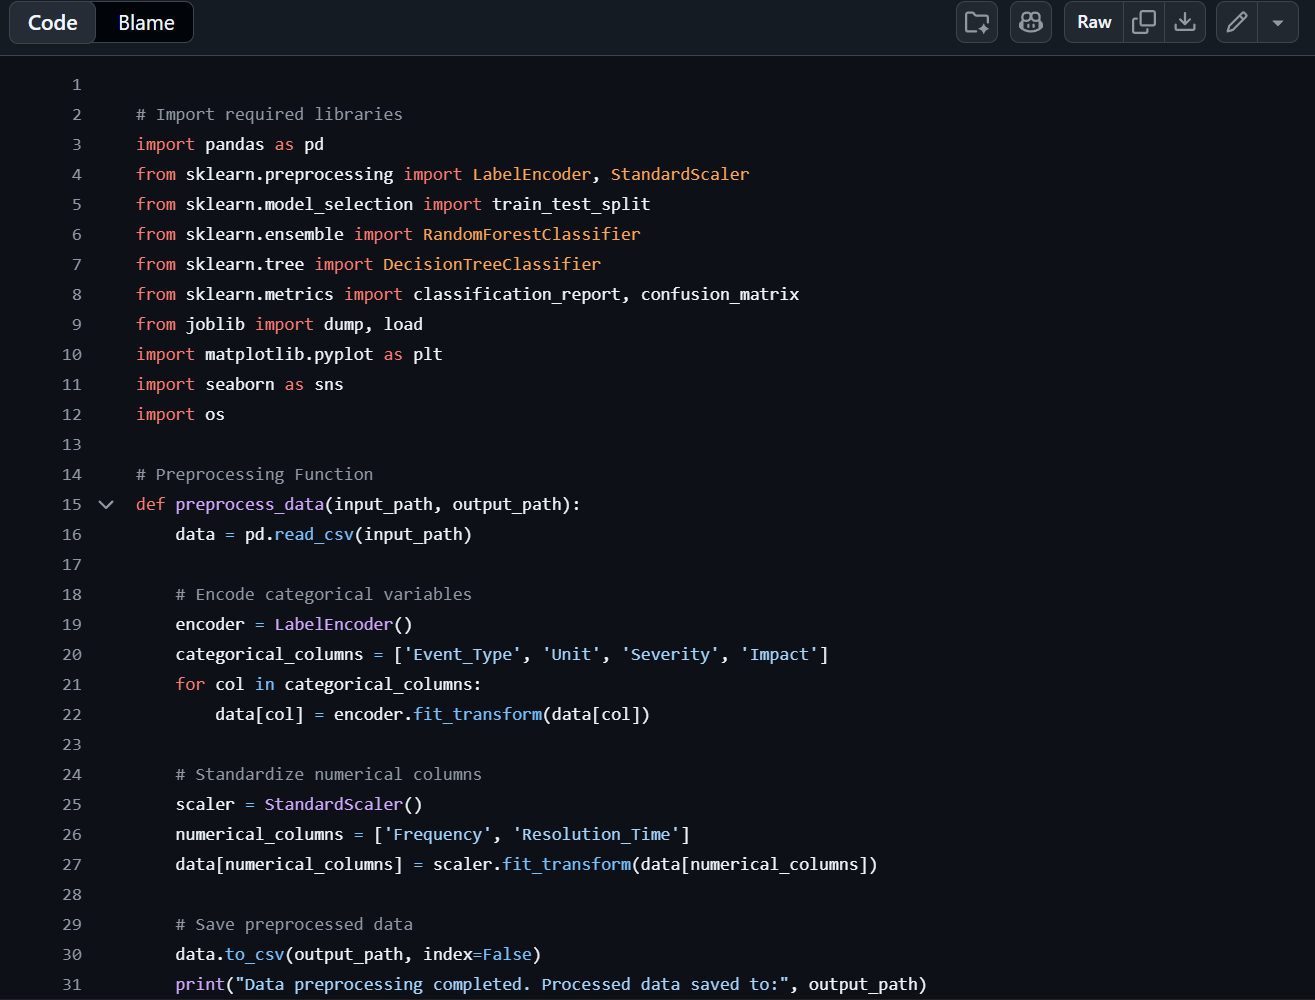Collapse the preprocess_data function at line 15
The width and height of the screenshot is (1315, 1000).
(106, 505)
